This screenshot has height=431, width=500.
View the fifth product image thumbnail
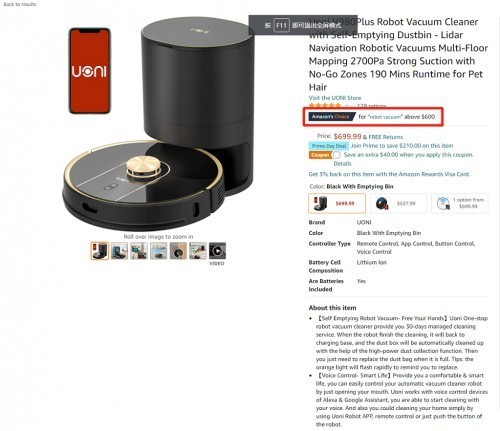coord(178,251)
